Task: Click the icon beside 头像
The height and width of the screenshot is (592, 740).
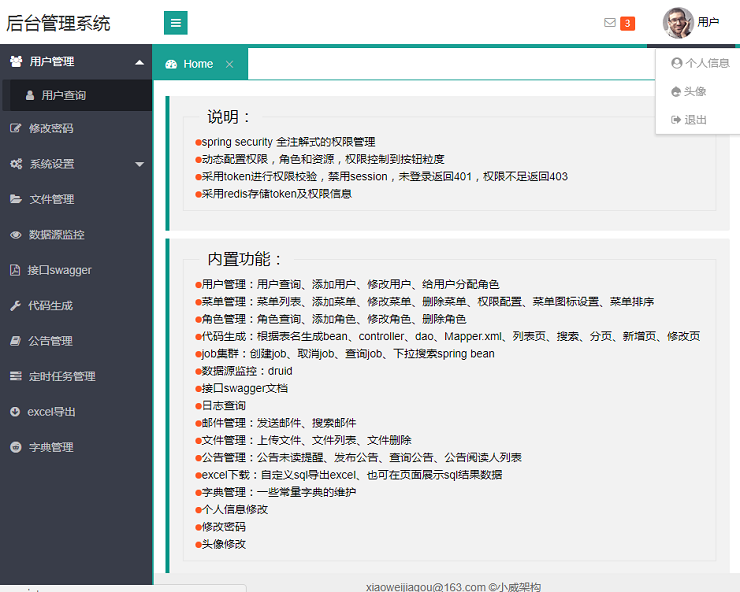Action: point(676,92)
